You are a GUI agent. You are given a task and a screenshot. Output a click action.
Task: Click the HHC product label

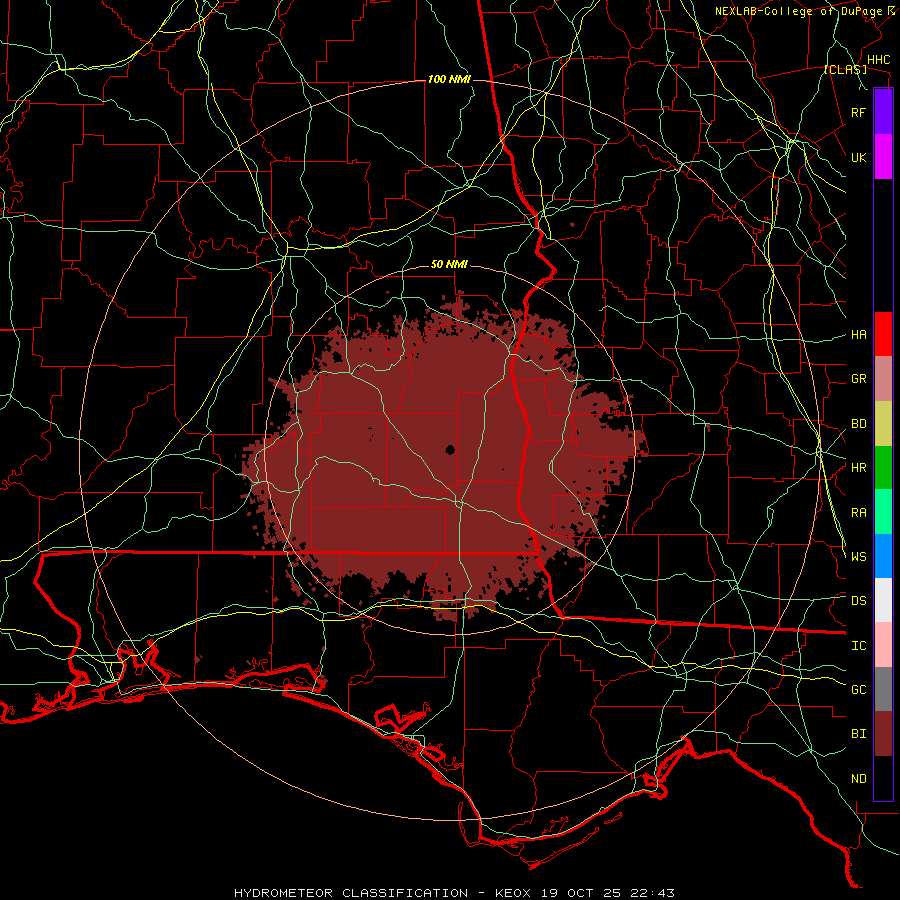(x=878, y=60)
